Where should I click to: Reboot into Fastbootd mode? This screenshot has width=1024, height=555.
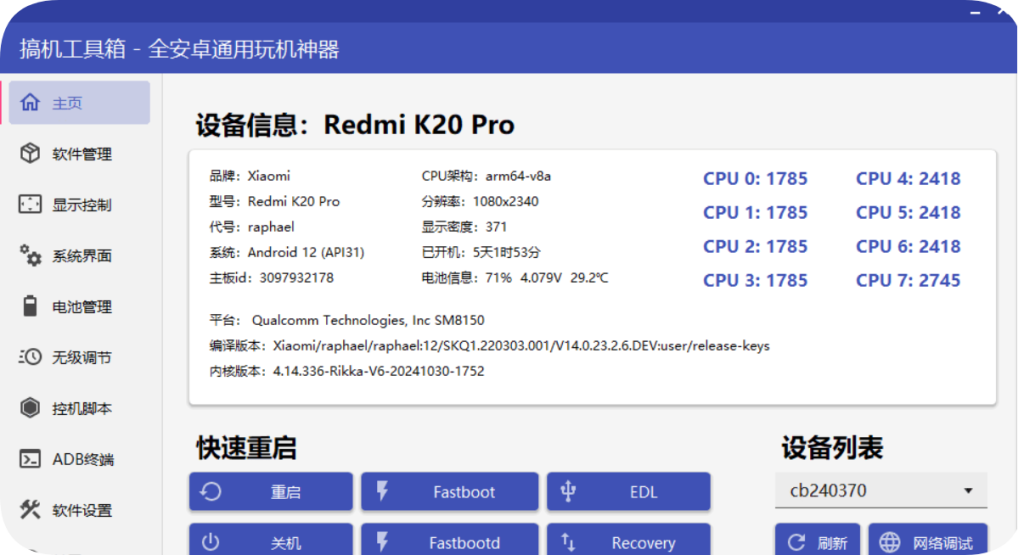450,539
